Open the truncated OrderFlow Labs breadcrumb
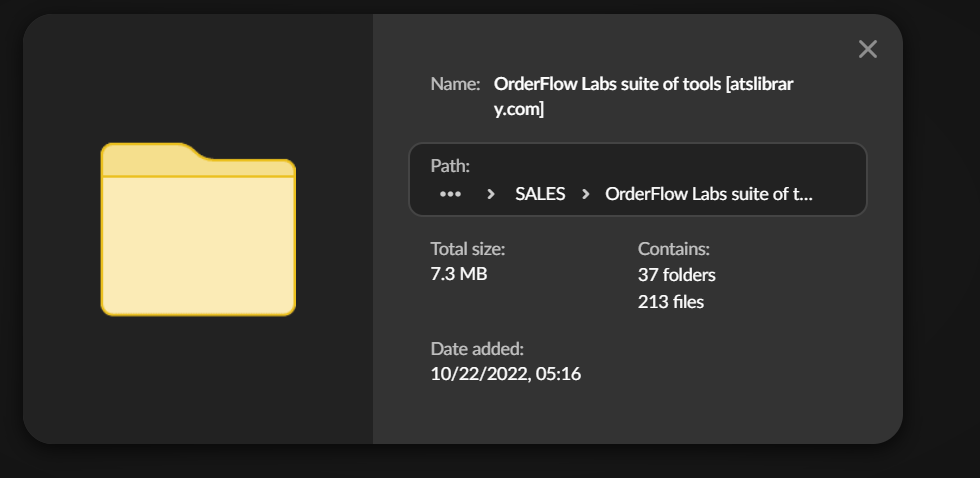980x478 pixels. [708, 194]
